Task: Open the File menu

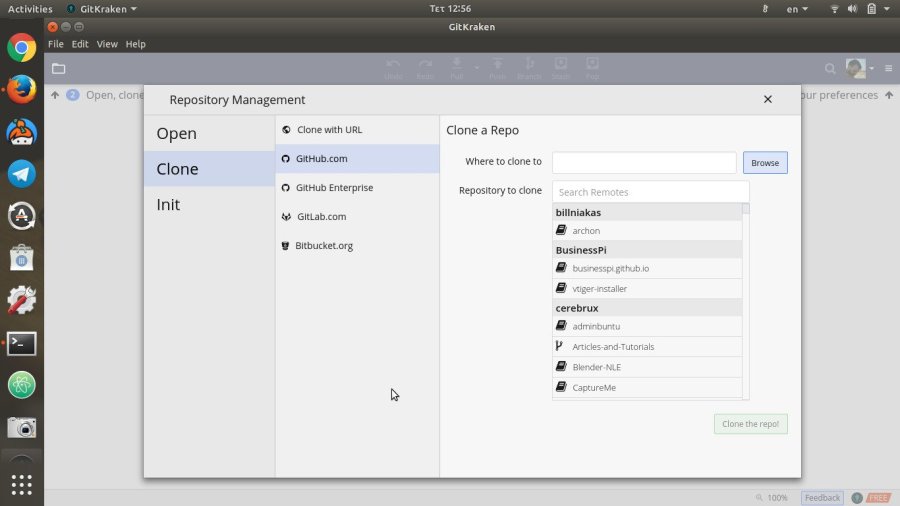Action: [x=56, y=44]
